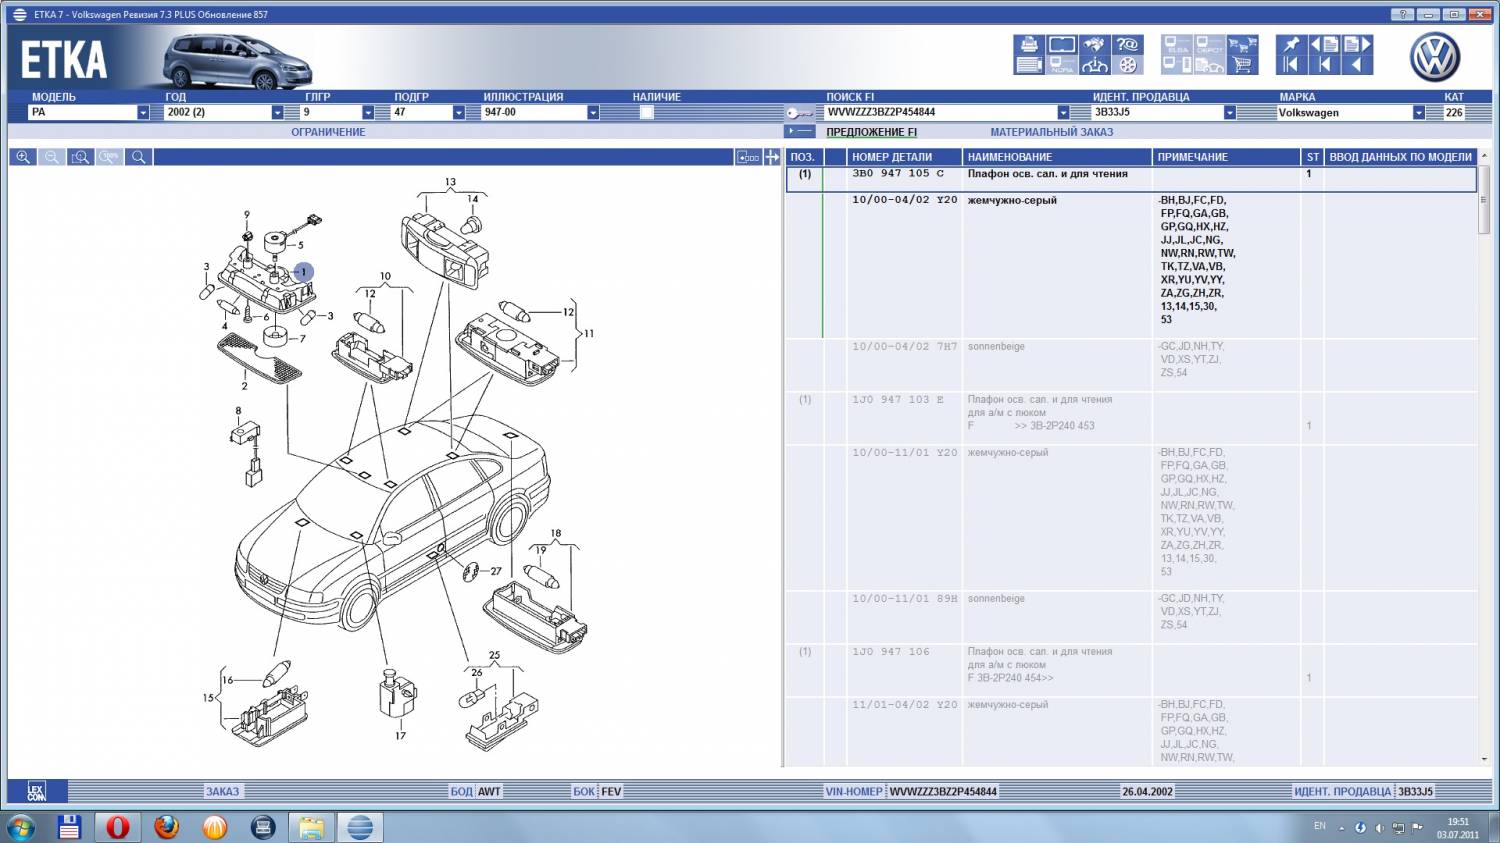Open the ГОД dropdown showing 2002 (2)
Viewport: 1500px width, 843px height.
pos(224,112)
